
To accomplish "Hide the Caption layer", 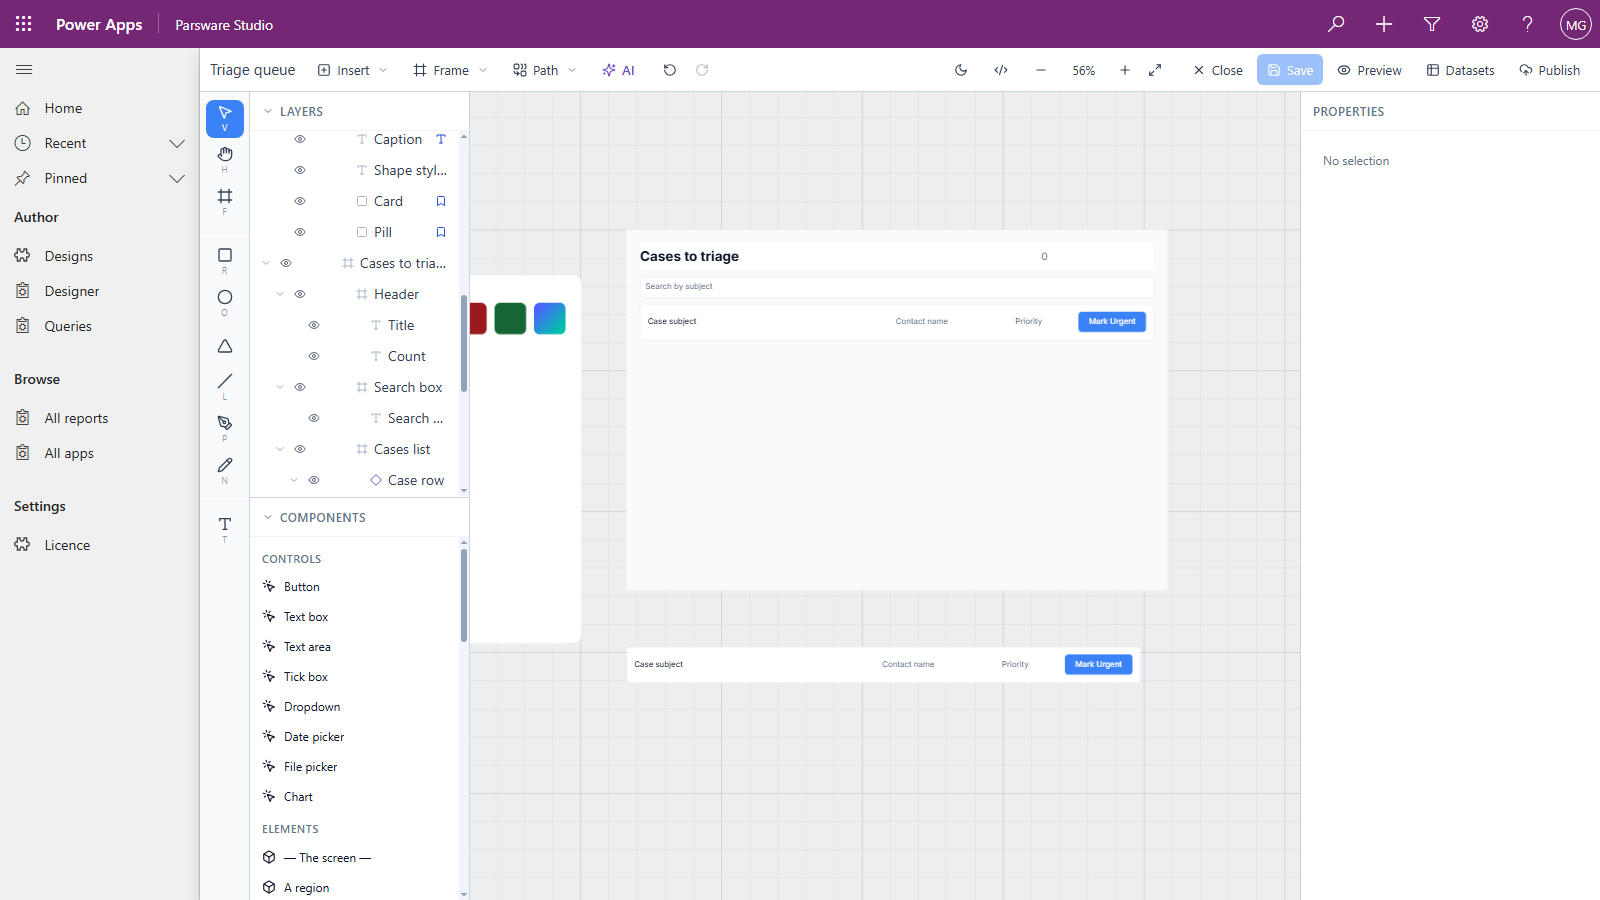I will point(300,139).
